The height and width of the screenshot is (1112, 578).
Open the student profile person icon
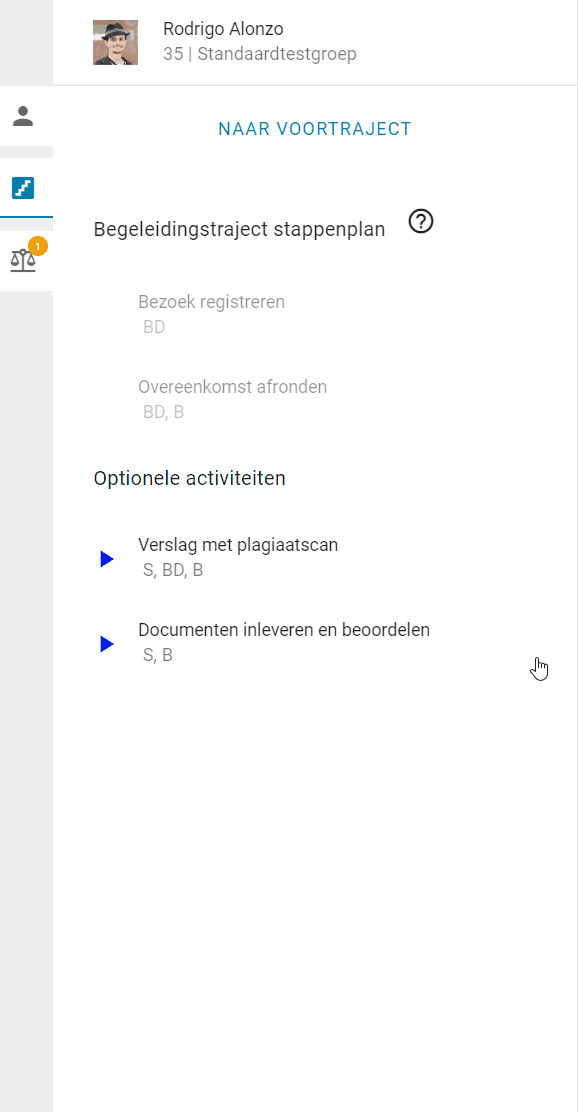pos(24,114)
